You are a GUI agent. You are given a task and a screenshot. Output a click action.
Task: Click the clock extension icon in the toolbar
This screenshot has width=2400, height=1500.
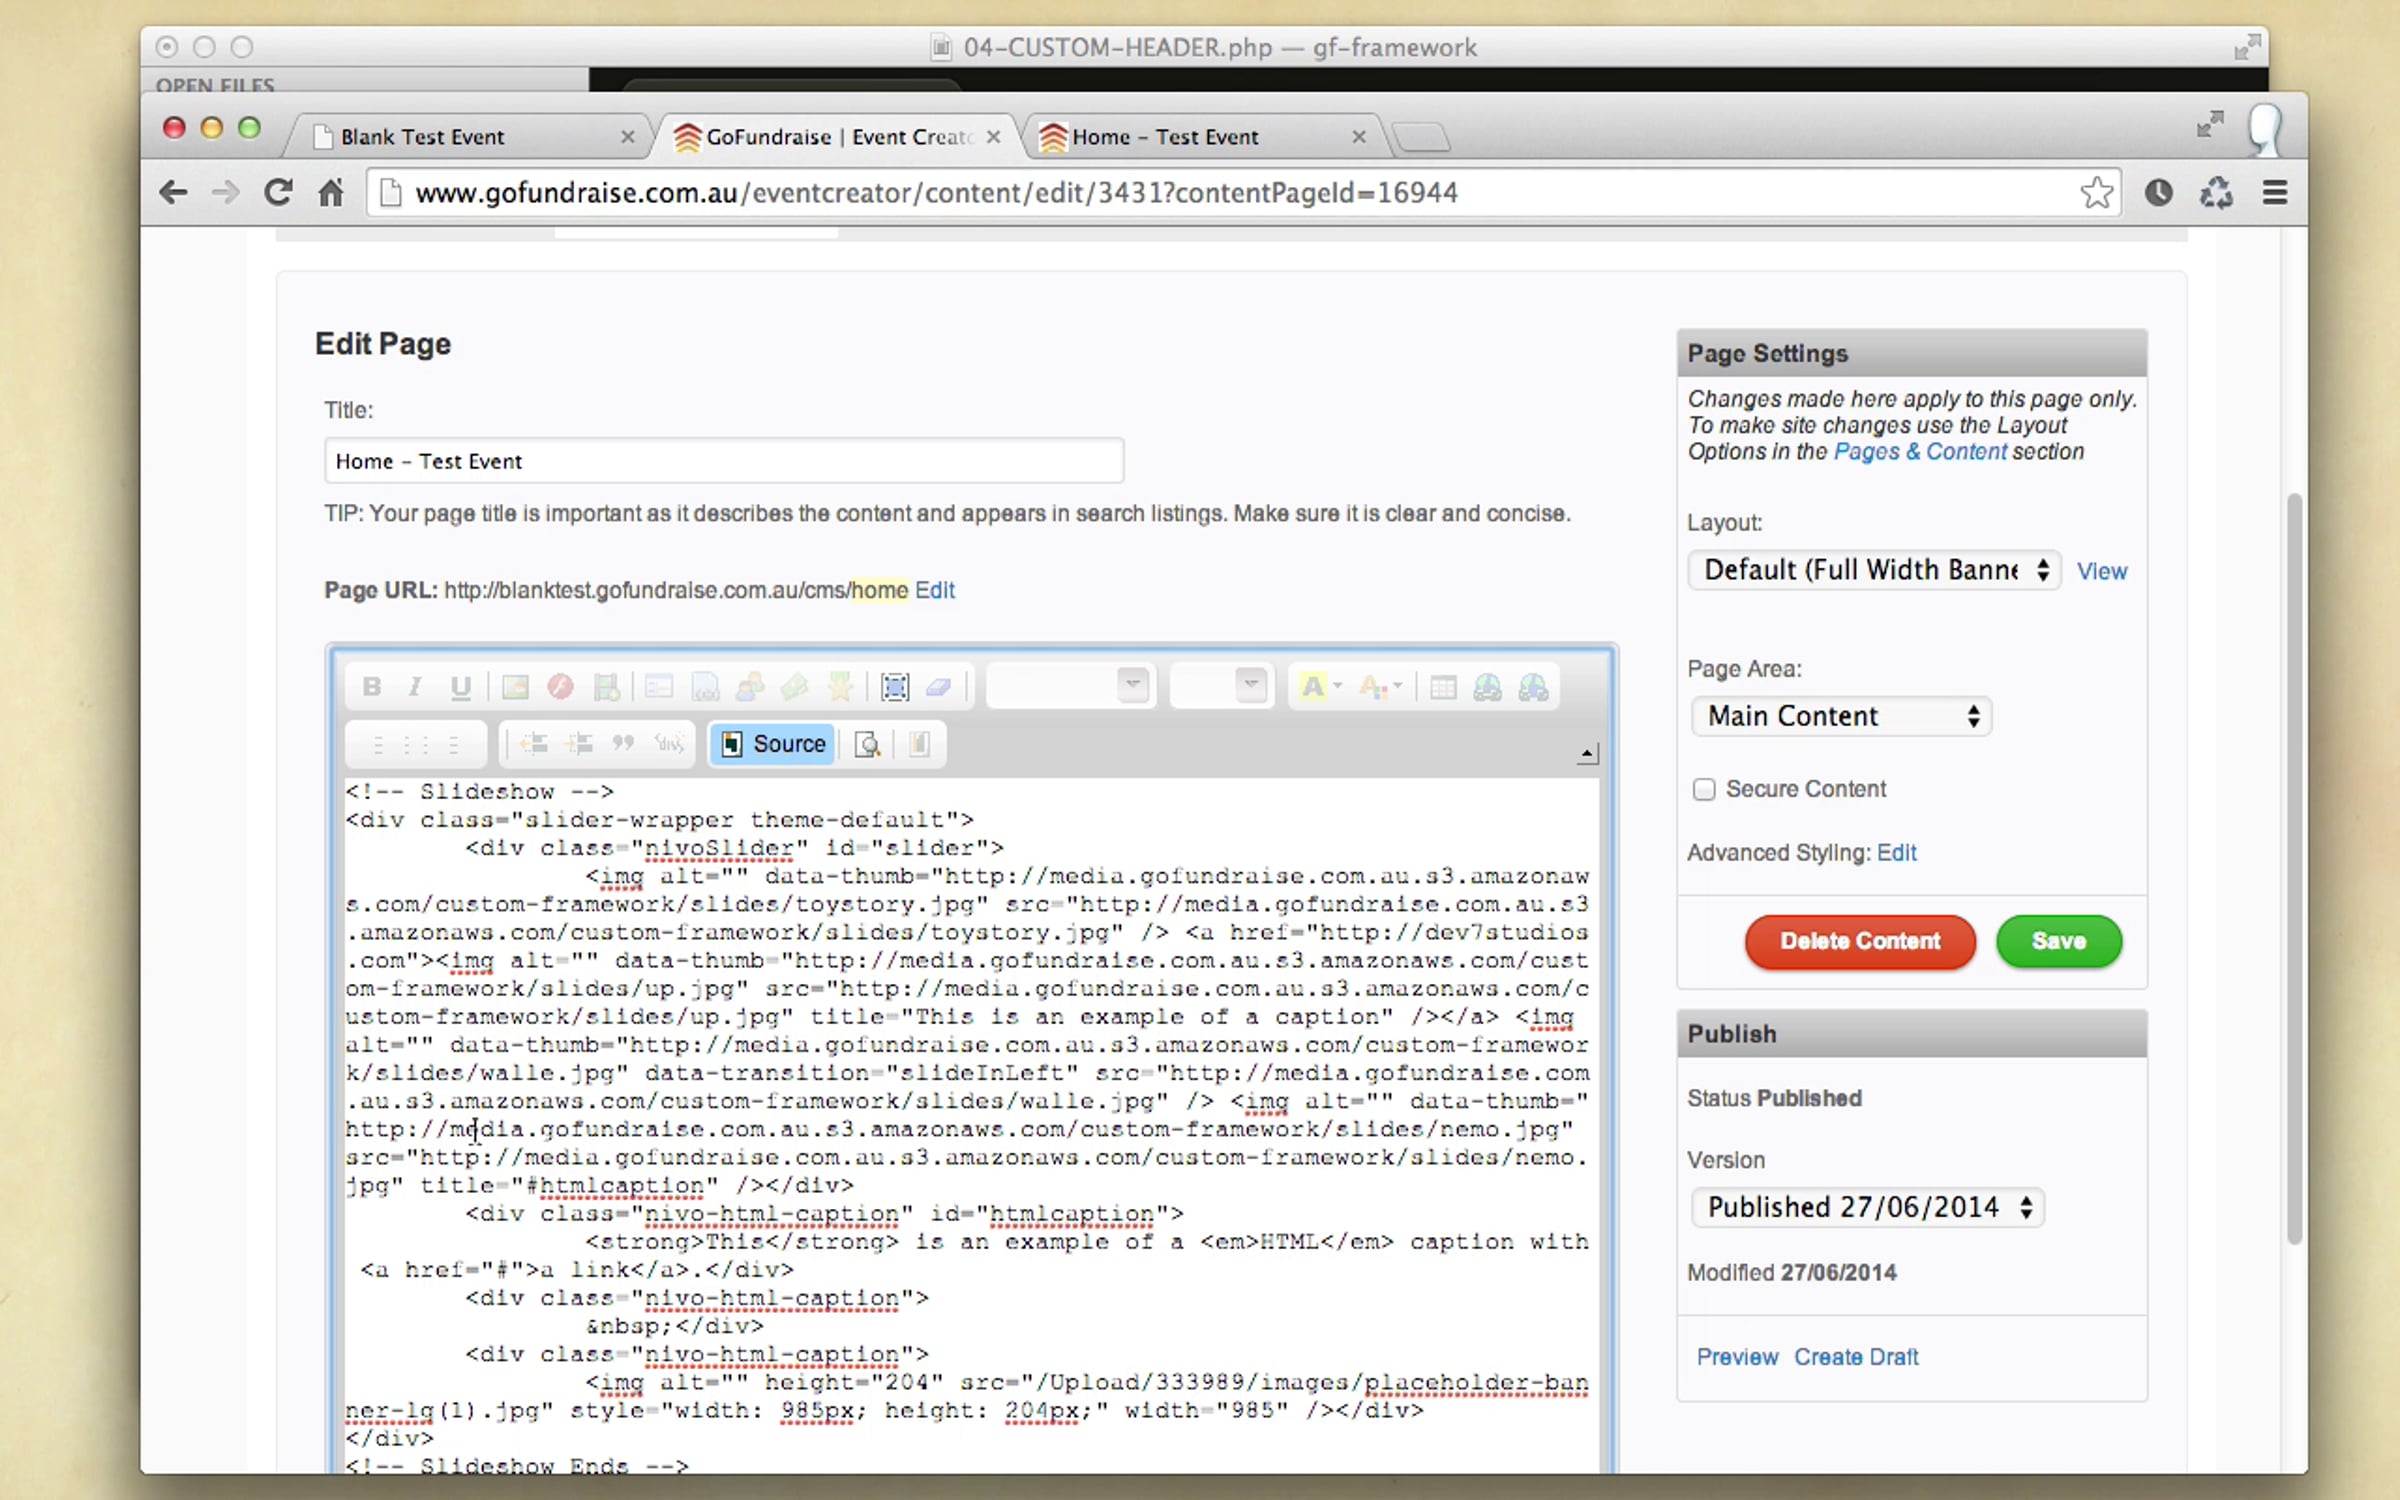pyautogui.click(x=2159, y=192)
